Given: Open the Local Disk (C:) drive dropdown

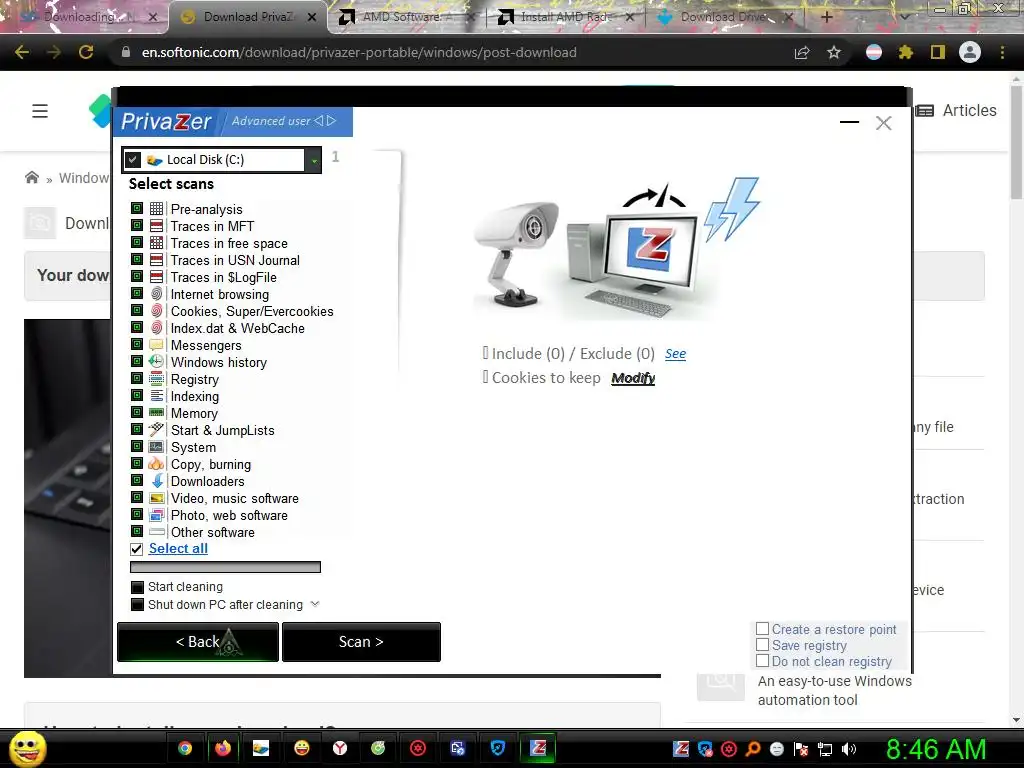Looking at the screenshot, I should (x=313, y=160).
